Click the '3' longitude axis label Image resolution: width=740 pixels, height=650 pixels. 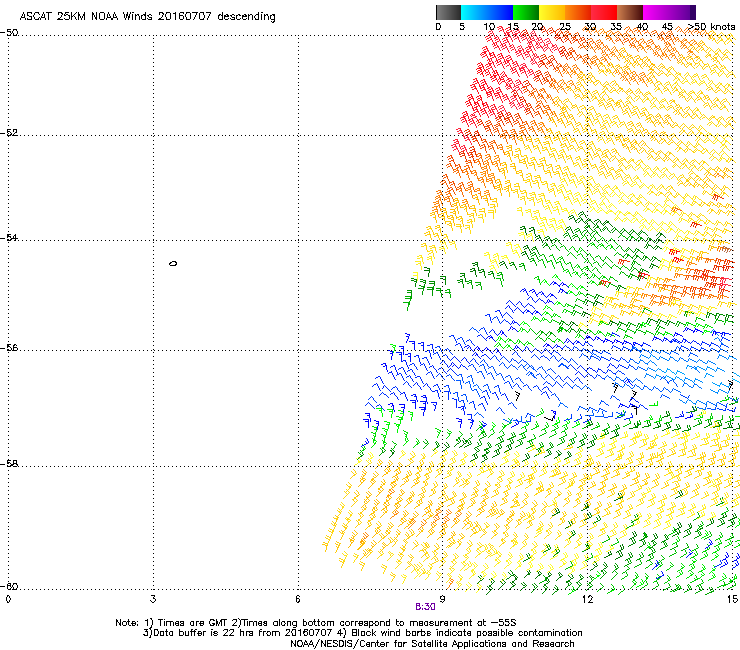(153, 599)
